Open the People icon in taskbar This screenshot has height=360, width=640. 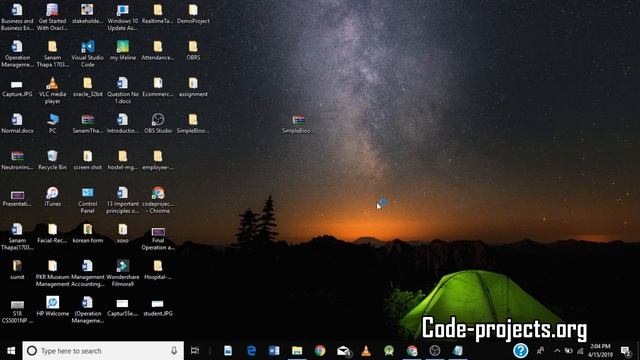(x=540, y=351)
